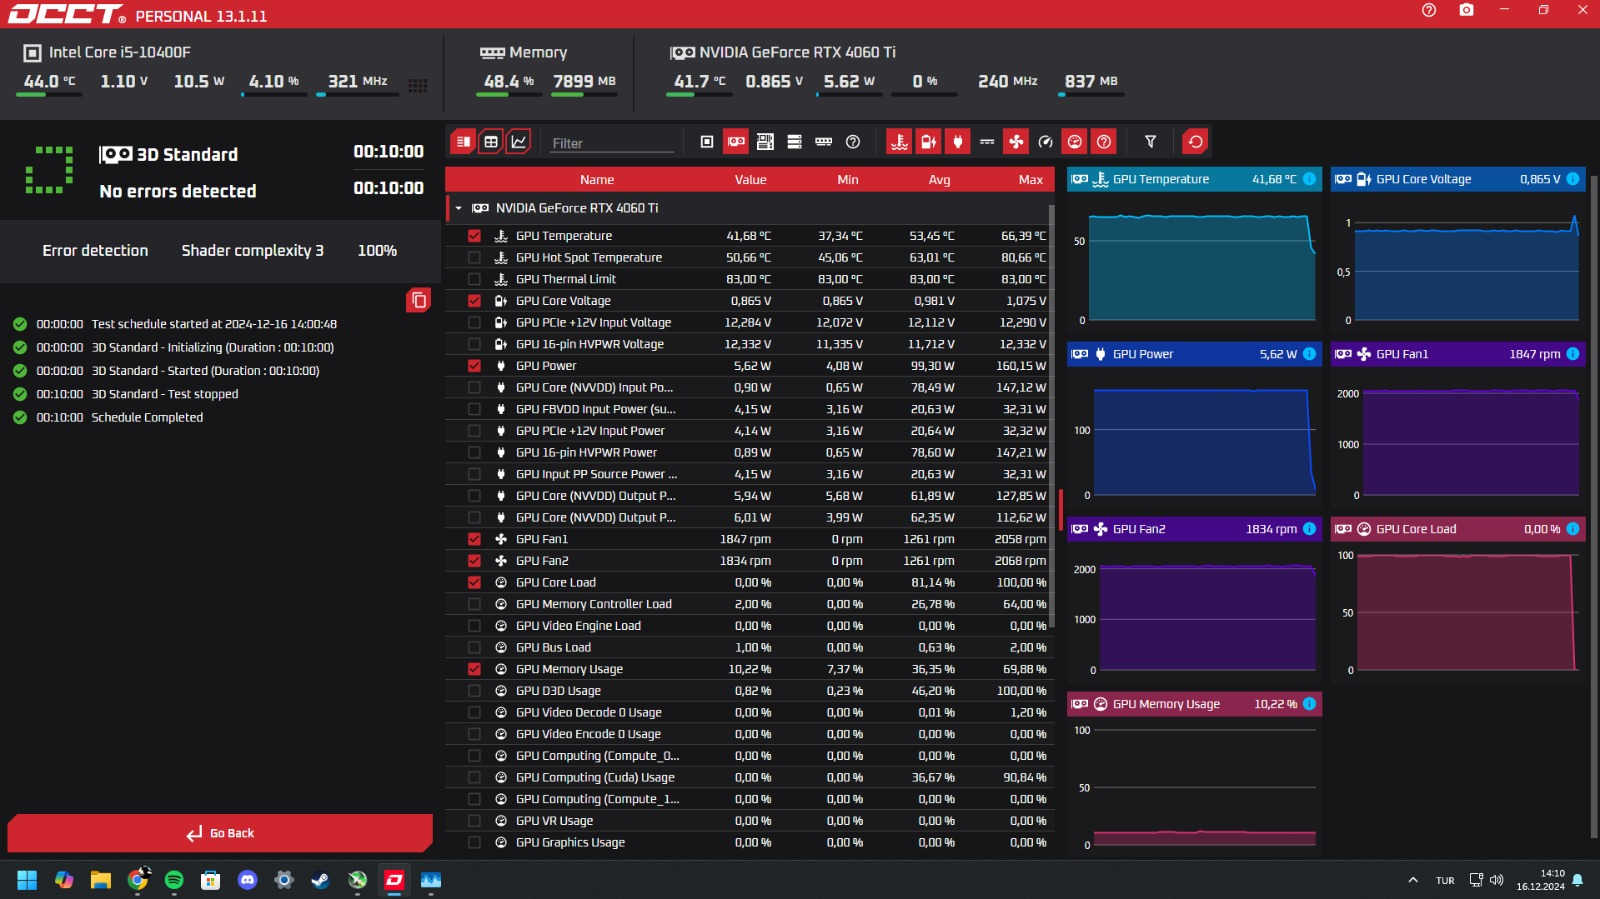Collapse the NVIDIA GeForce RTX 4060 Ti group
This screenshot has height=899, width=1600.
(459, 209)
